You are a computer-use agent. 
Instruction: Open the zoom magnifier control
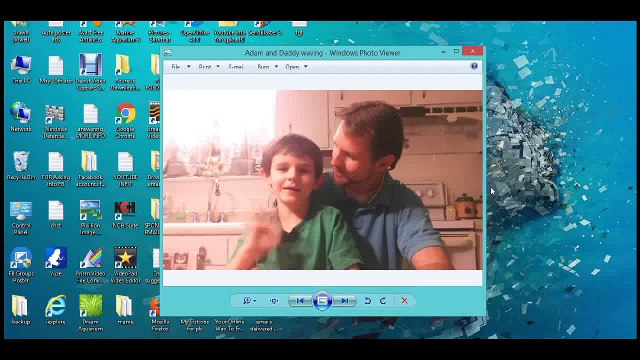pos(249,301)
